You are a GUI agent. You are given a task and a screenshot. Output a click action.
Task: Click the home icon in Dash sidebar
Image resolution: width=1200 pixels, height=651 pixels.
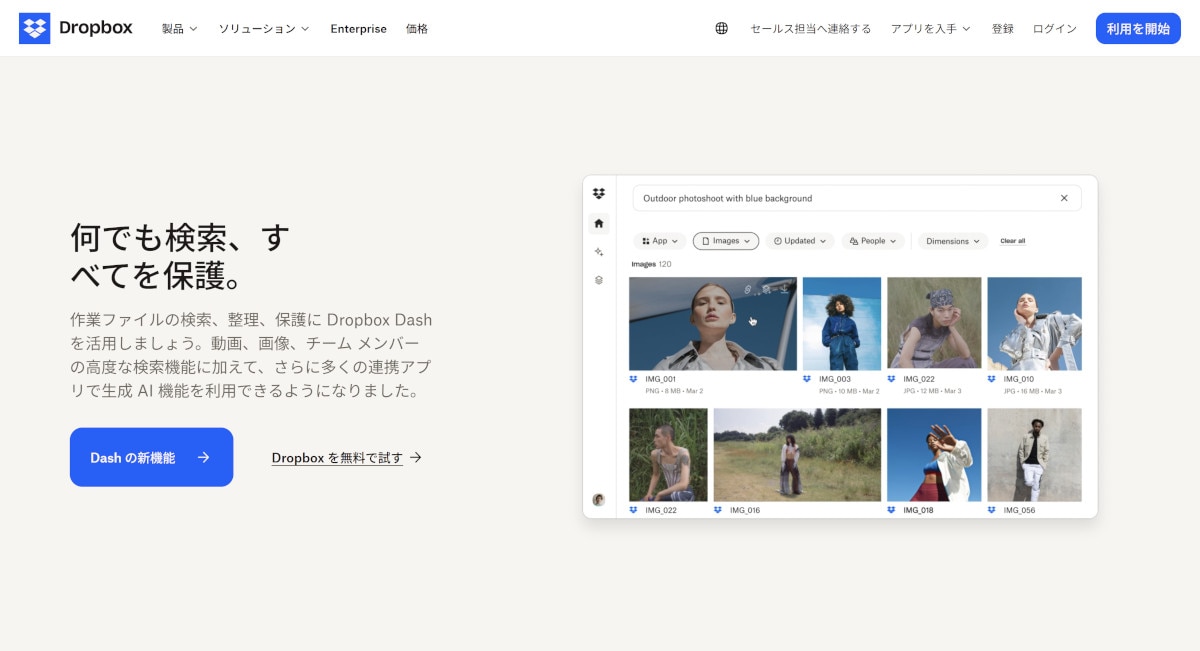pos(599,223)
